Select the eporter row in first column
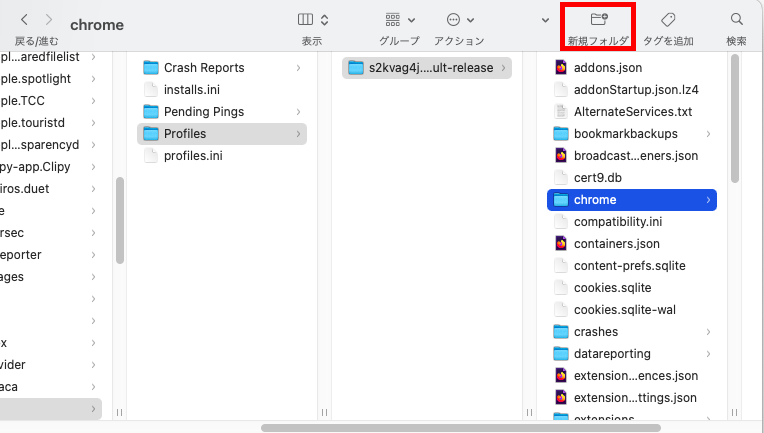This screenshot has height=433, width=764. coord(51,255)
